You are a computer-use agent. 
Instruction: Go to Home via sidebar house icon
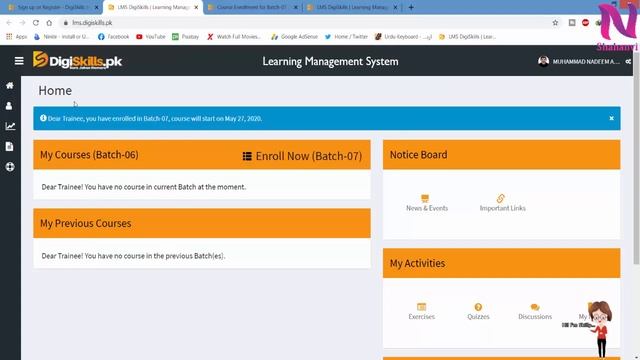(x=10, y=85)
